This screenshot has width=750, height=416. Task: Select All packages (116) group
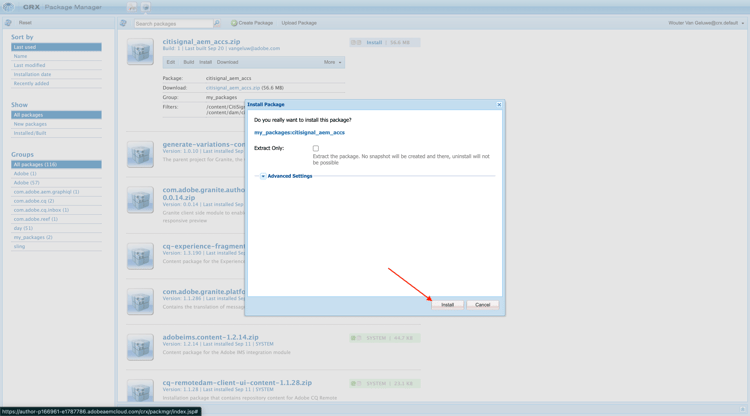[x=56, y=164]
